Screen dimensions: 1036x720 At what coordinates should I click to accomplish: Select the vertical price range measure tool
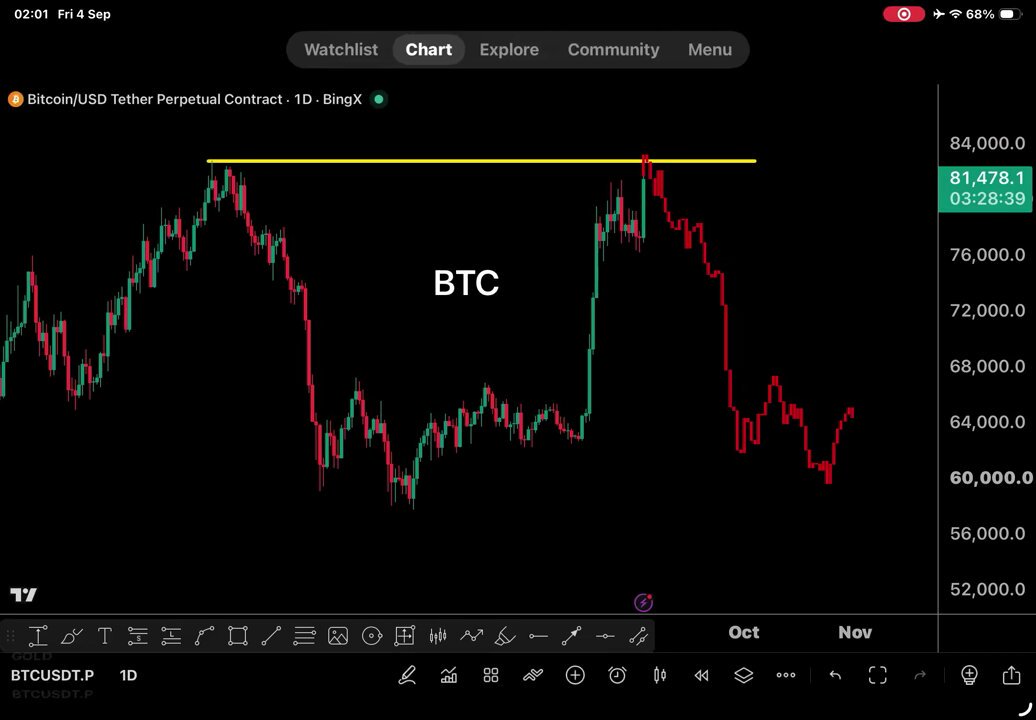[38, 636]
